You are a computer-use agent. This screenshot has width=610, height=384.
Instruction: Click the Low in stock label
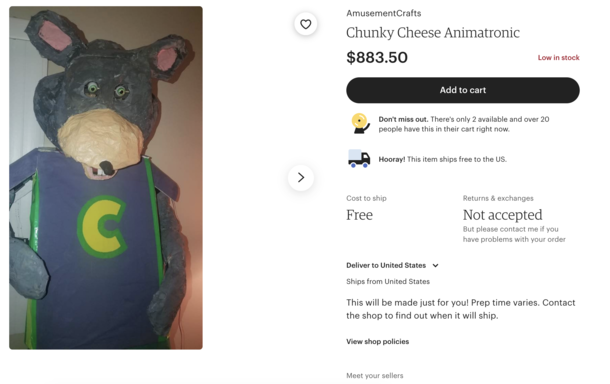(559, 58)
